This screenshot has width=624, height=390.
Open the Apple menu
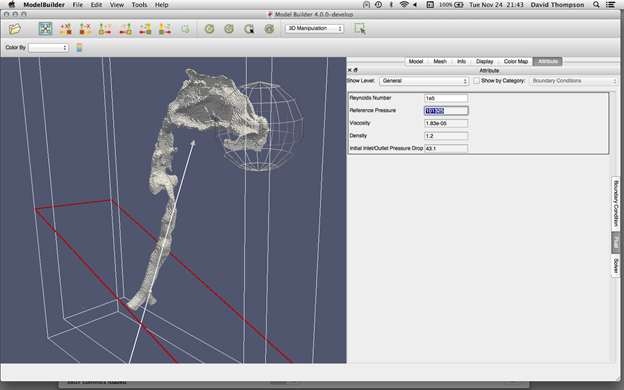pos(12,5)
